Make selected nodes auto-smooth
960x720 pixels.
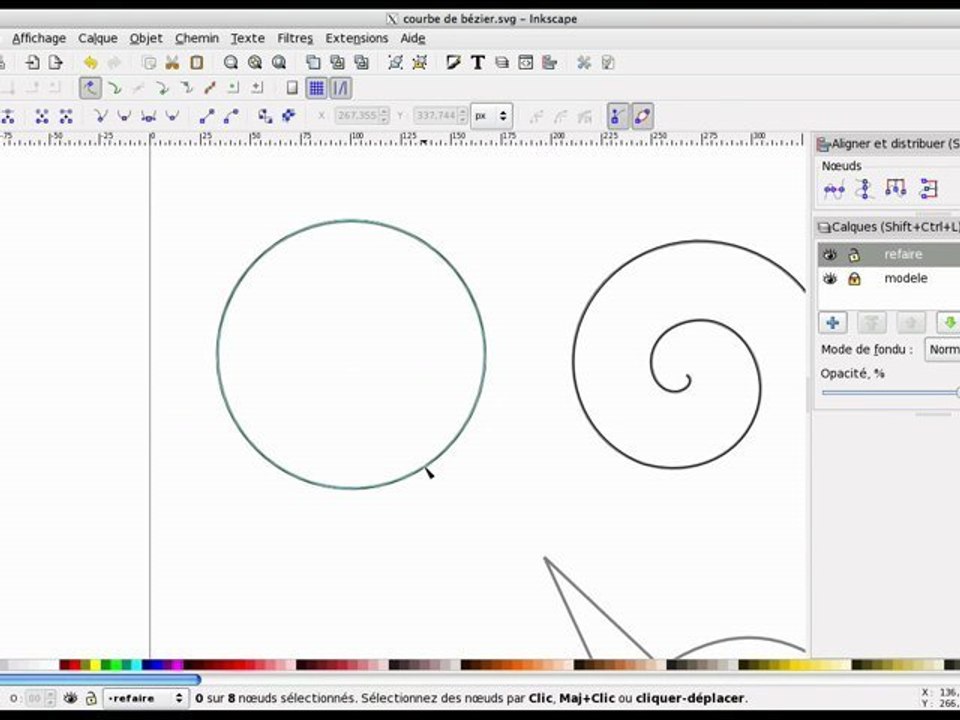pyautogui.click(x=172, y=116)
